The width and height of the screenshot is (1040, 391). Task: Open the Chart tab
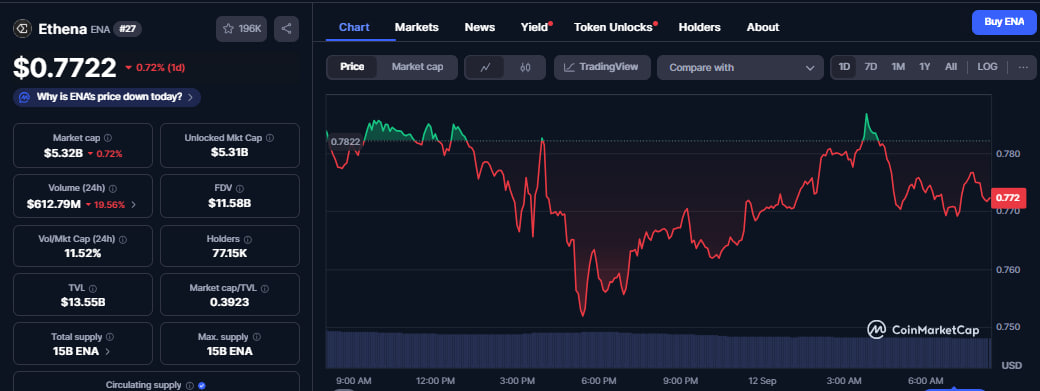point(354,27)
